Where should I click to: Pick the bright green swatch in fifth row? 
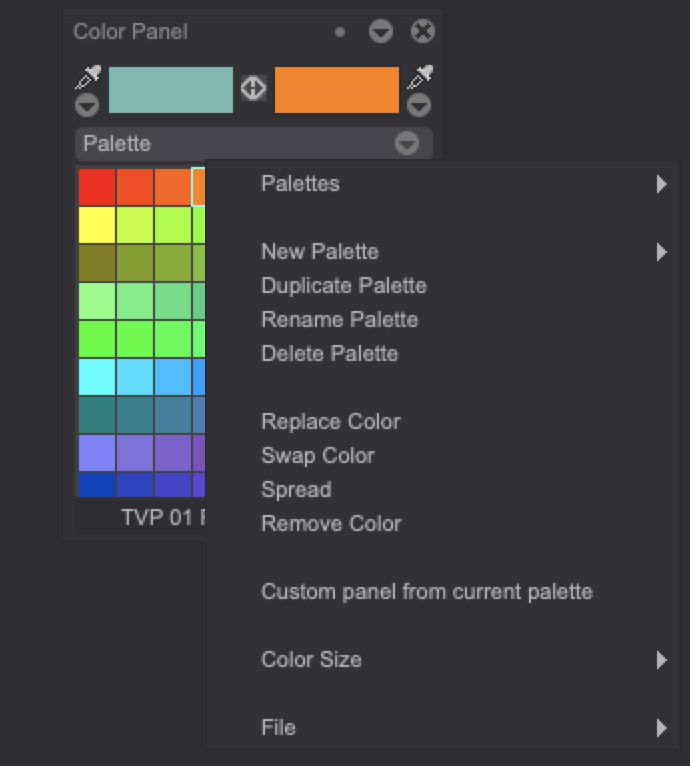(x=97, y=339)
